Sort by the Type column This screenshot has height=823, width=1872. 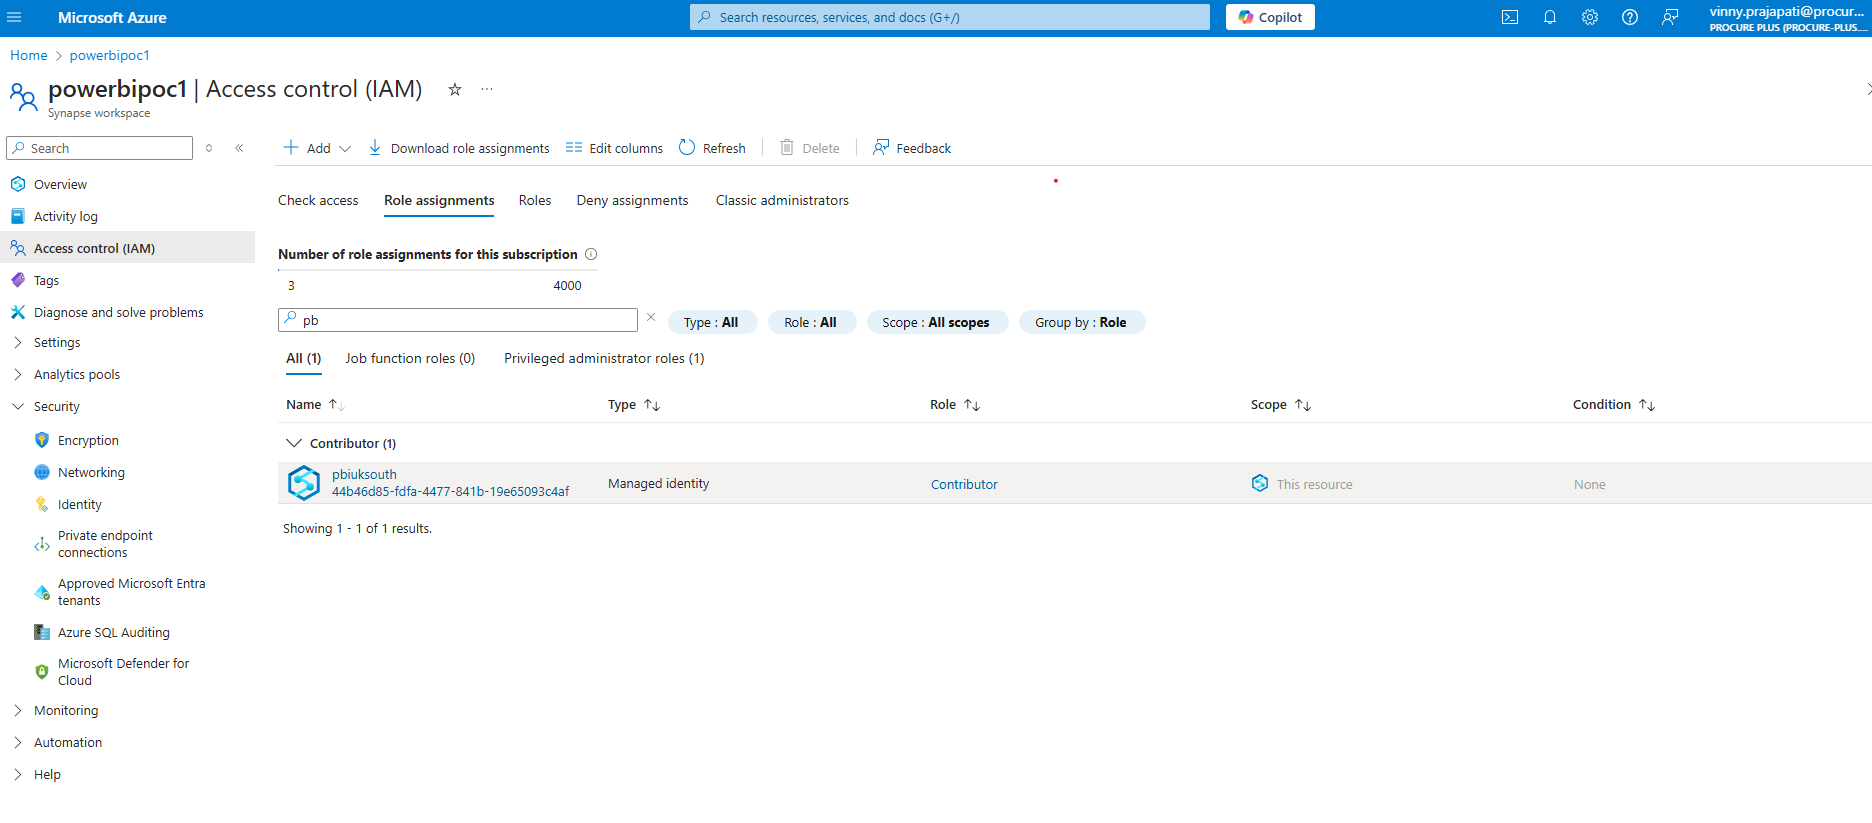point(634,404)
